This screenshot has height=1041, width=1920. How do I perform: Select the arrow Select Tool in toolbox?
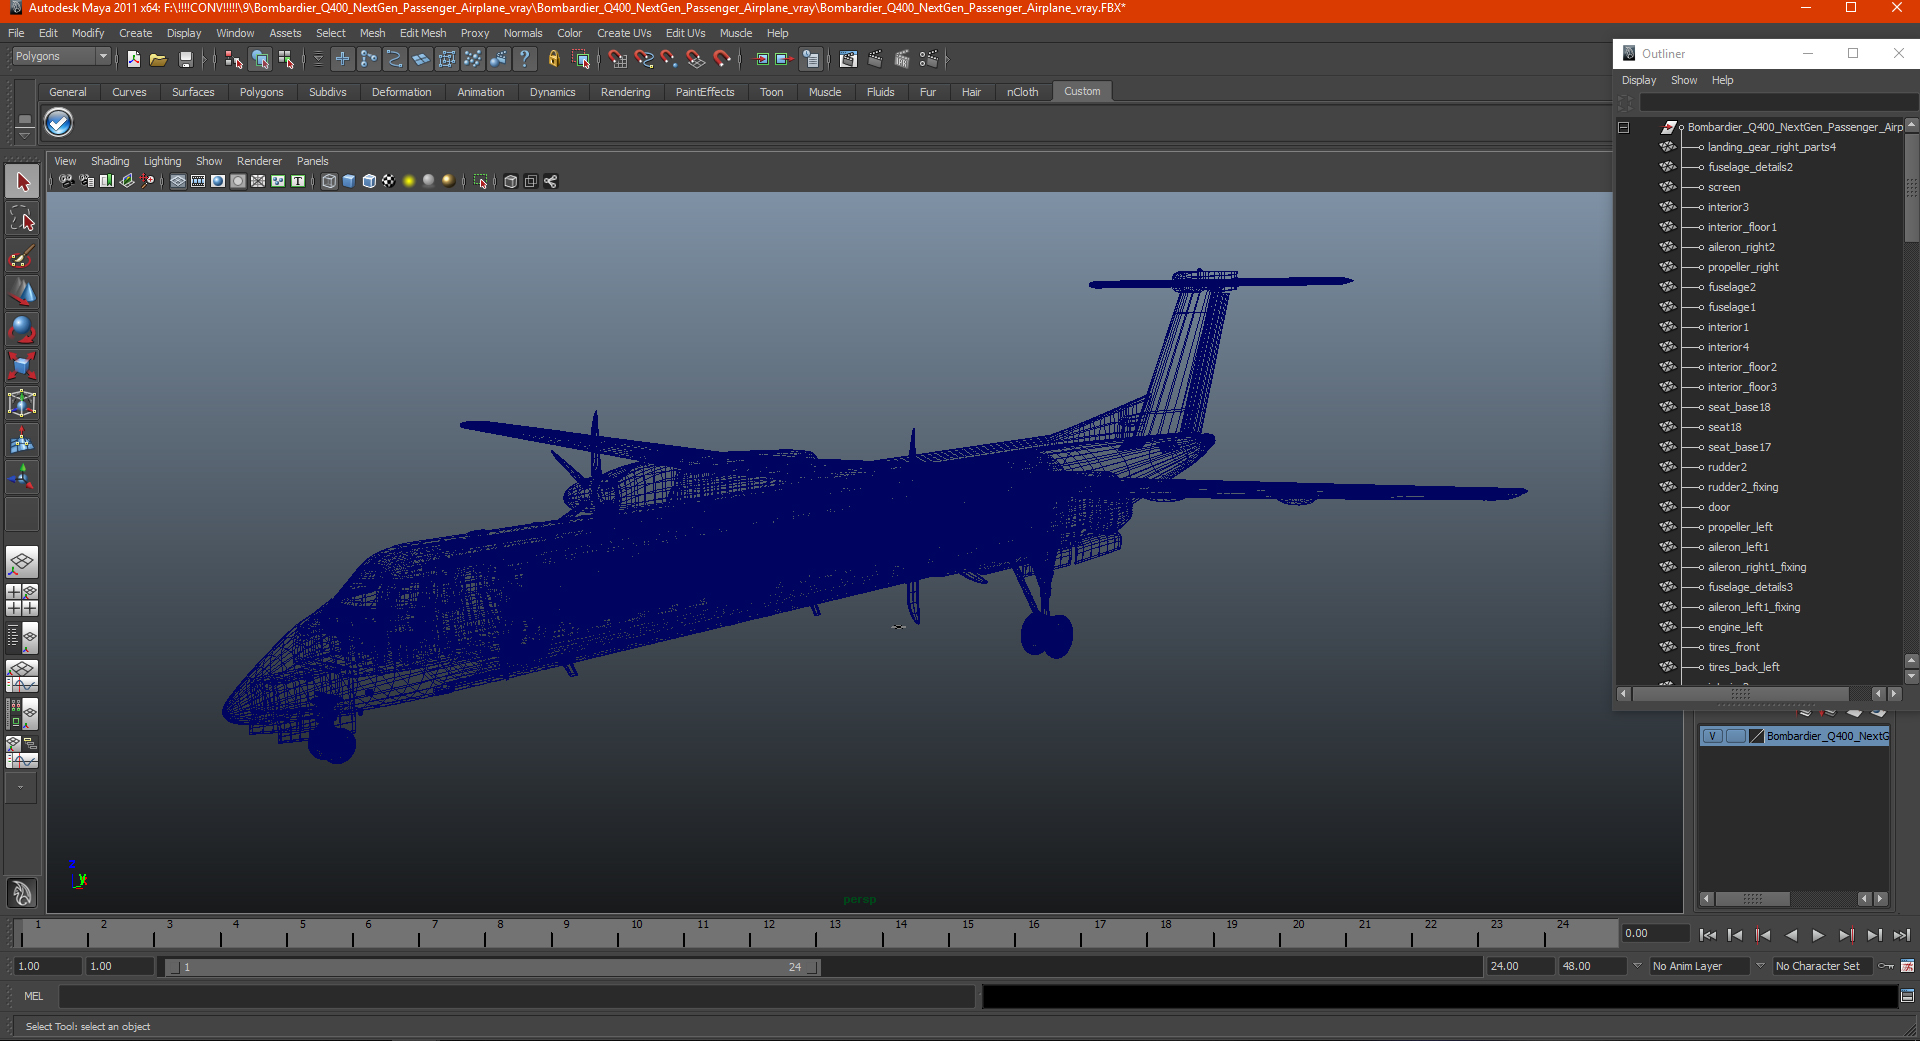coord(22,182)
